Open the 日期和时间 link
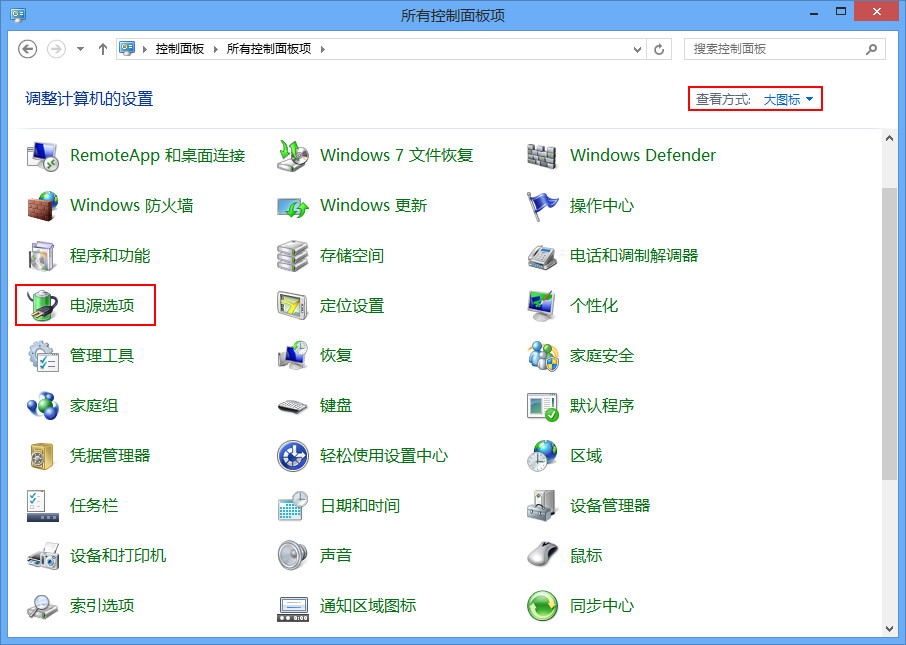The image size is (906, 645). pos(360,506)
